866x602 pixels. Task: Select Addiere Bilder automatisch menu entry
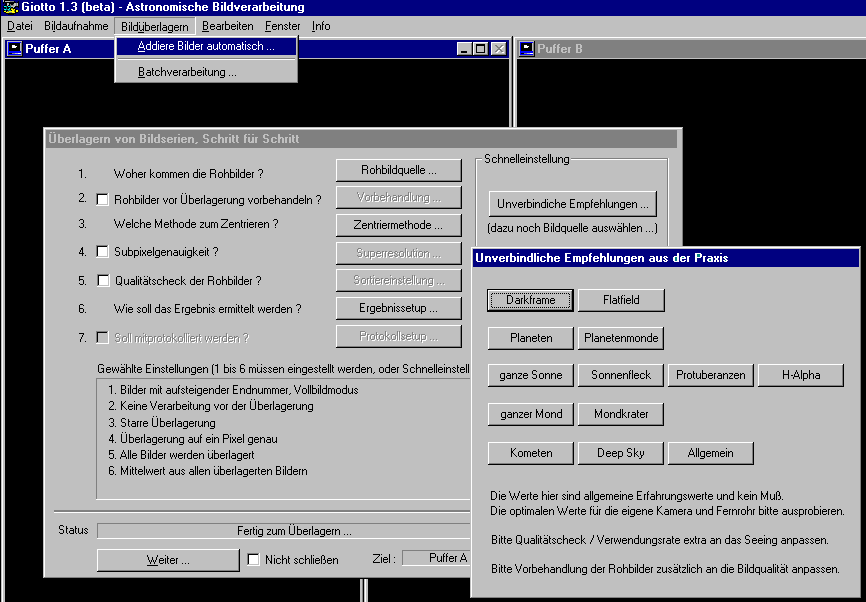tap(206, 46)
